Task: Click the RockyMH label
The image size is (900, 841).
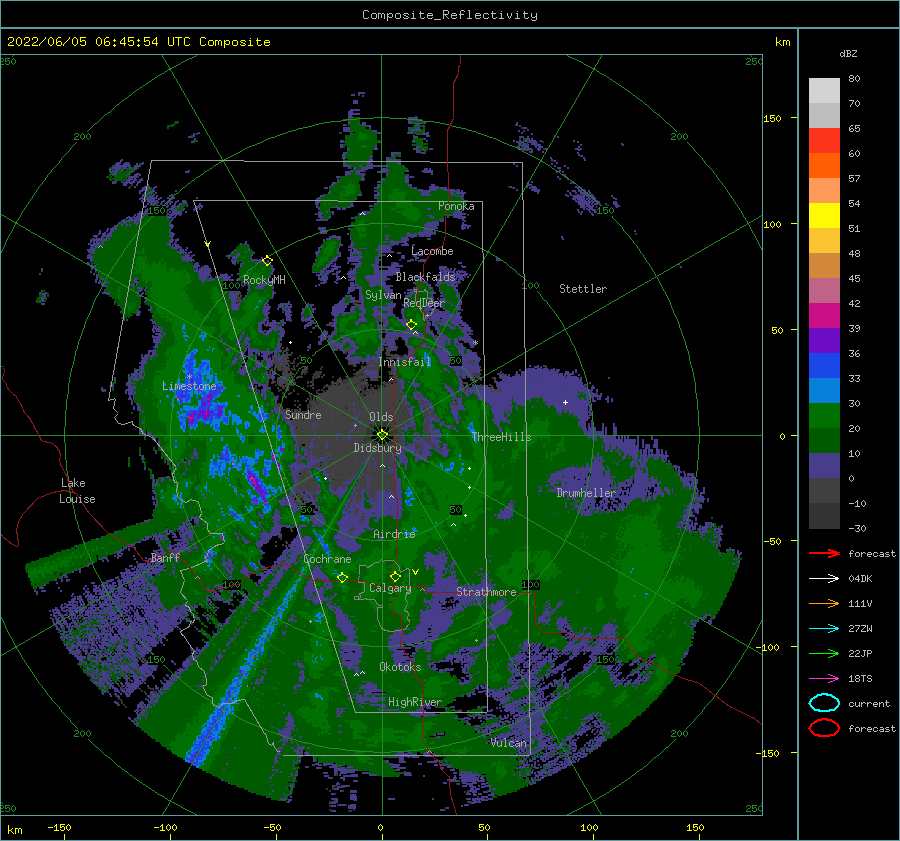Action: point(264,280)
